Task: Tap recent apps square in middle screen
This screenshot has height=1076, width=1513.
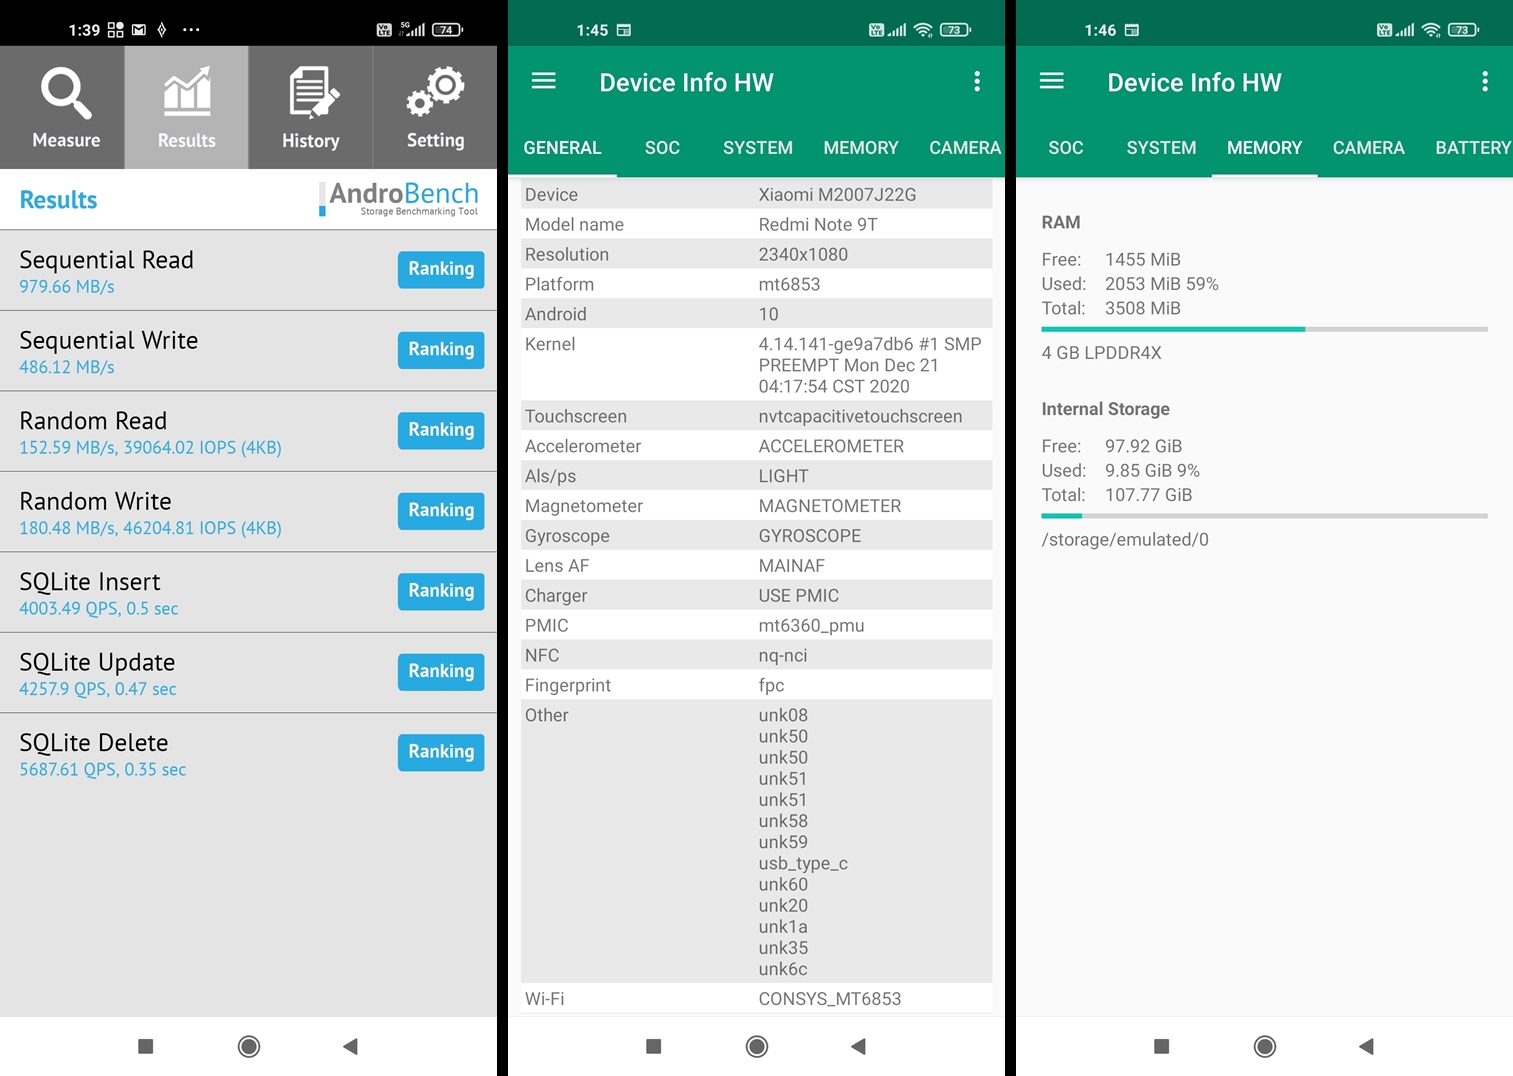Action: 653,1046
